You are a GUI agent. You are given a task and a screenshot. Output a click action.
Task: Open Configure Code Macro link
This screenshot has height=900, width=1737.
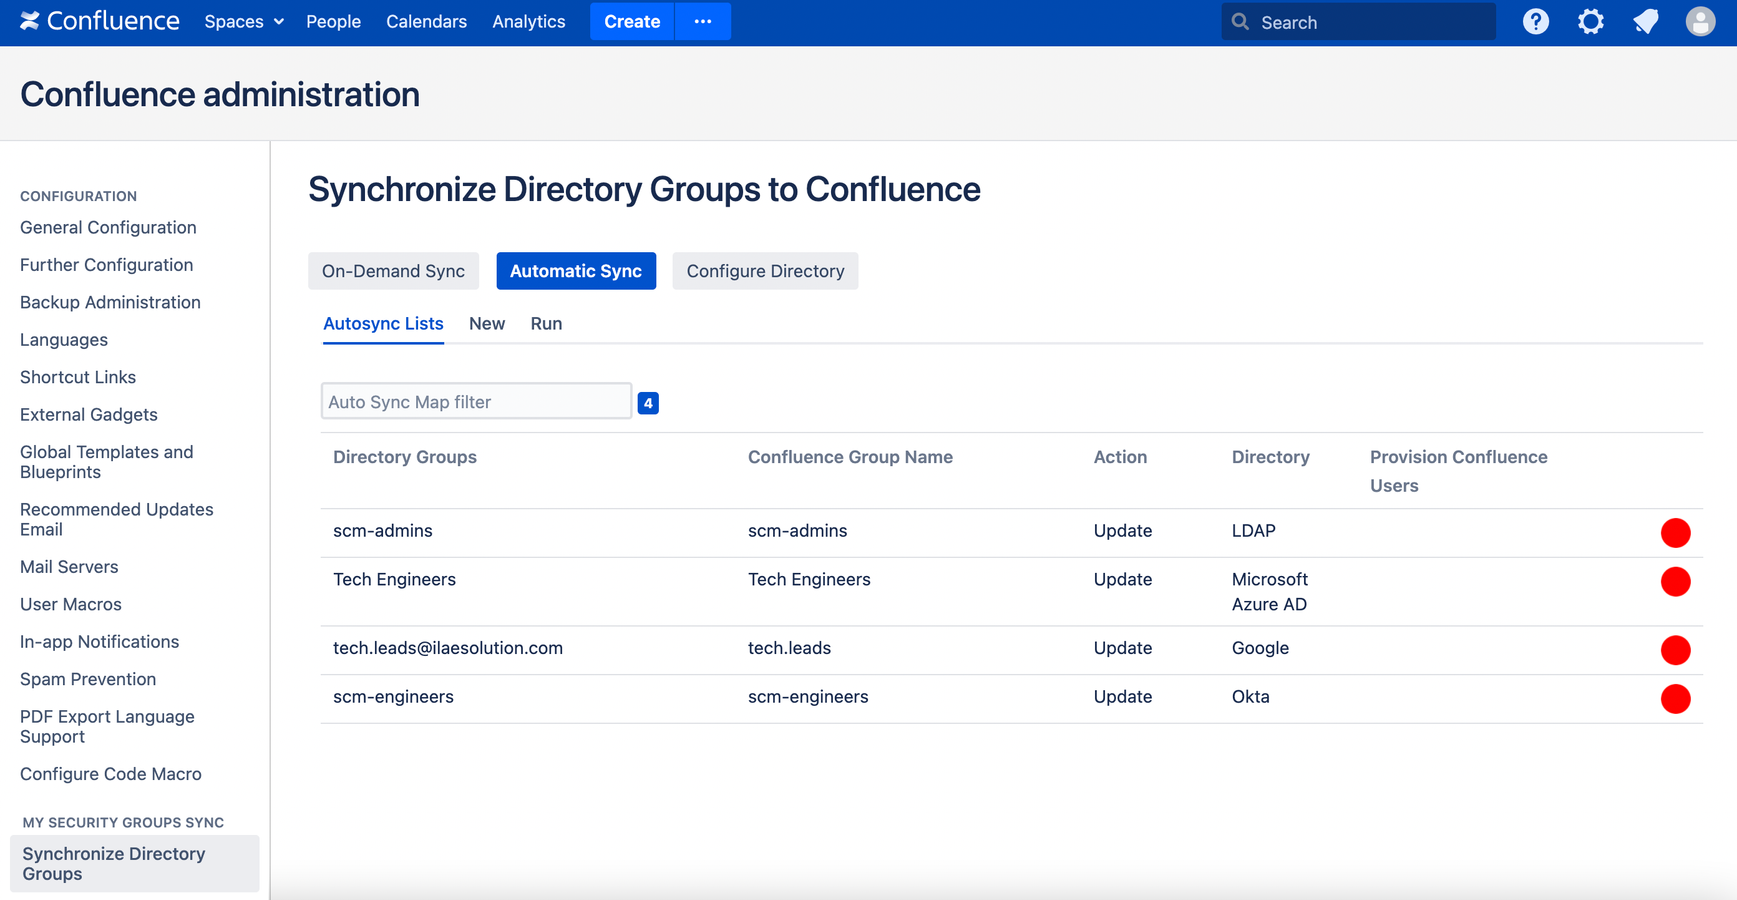tap(111, 774)
